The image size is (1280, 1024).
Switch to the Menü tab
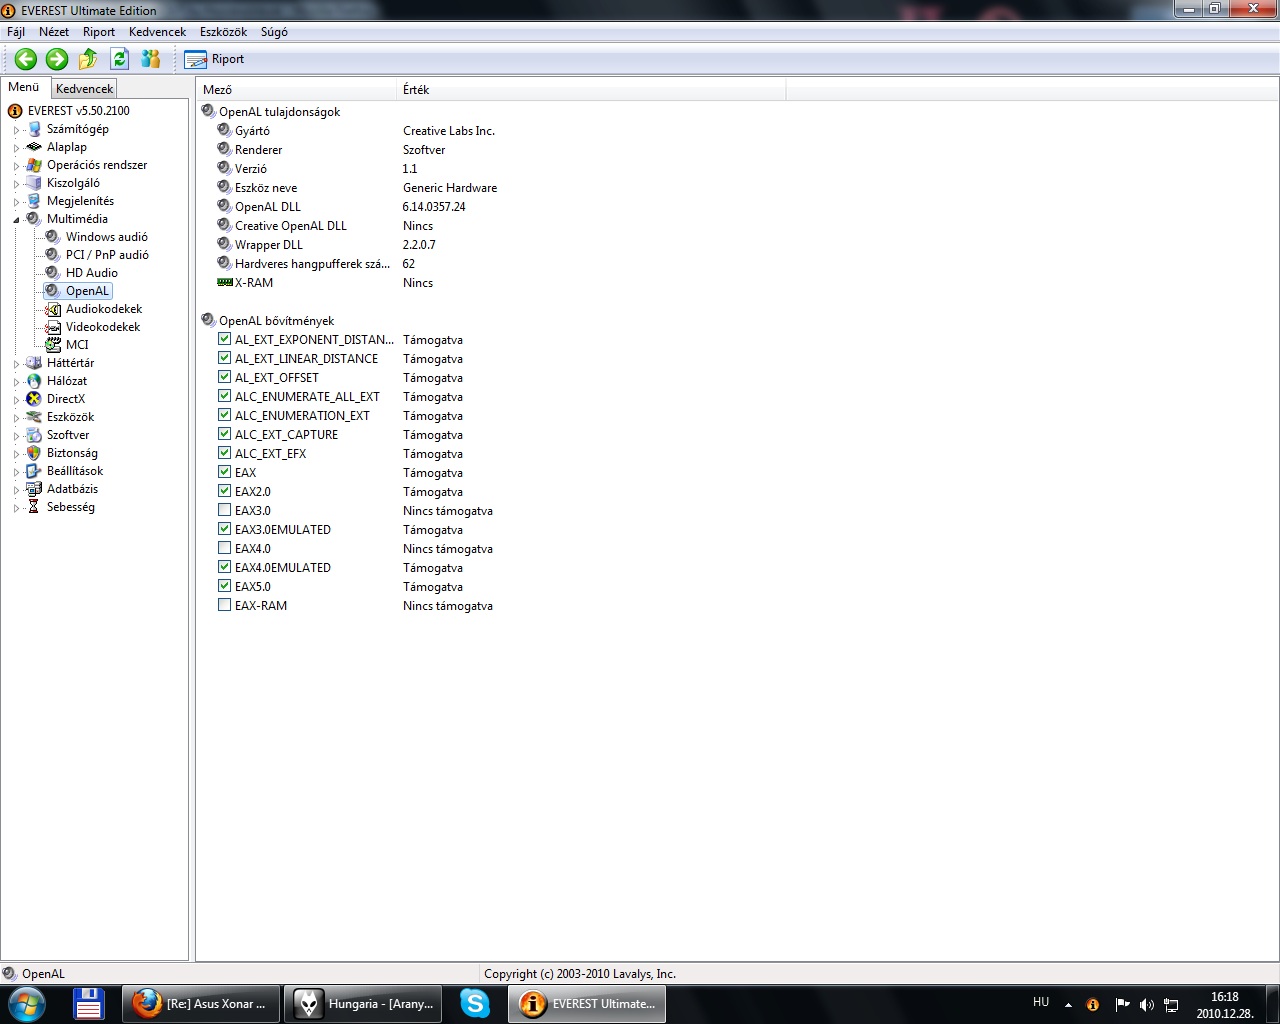coord(24,87)
